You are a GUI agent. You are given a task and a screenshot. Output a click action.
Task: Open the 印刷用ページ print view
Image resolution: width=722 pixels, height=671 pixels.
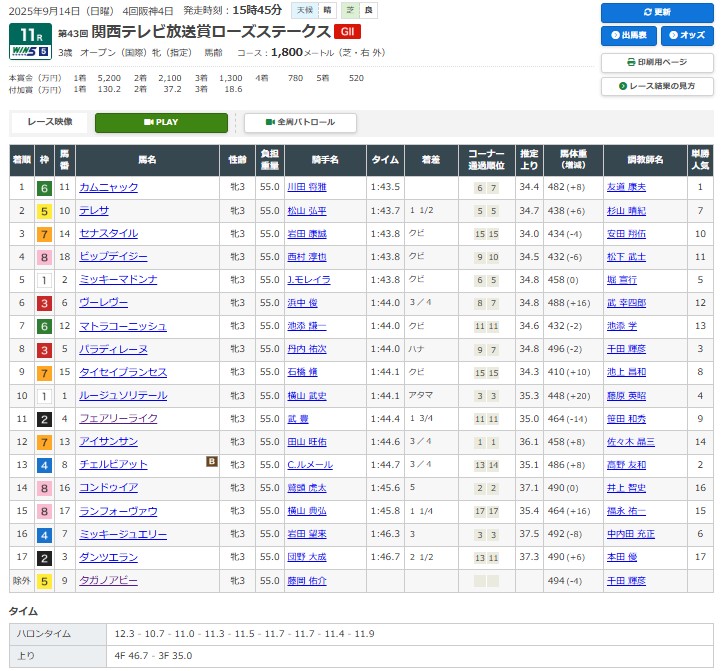[656, 62]
